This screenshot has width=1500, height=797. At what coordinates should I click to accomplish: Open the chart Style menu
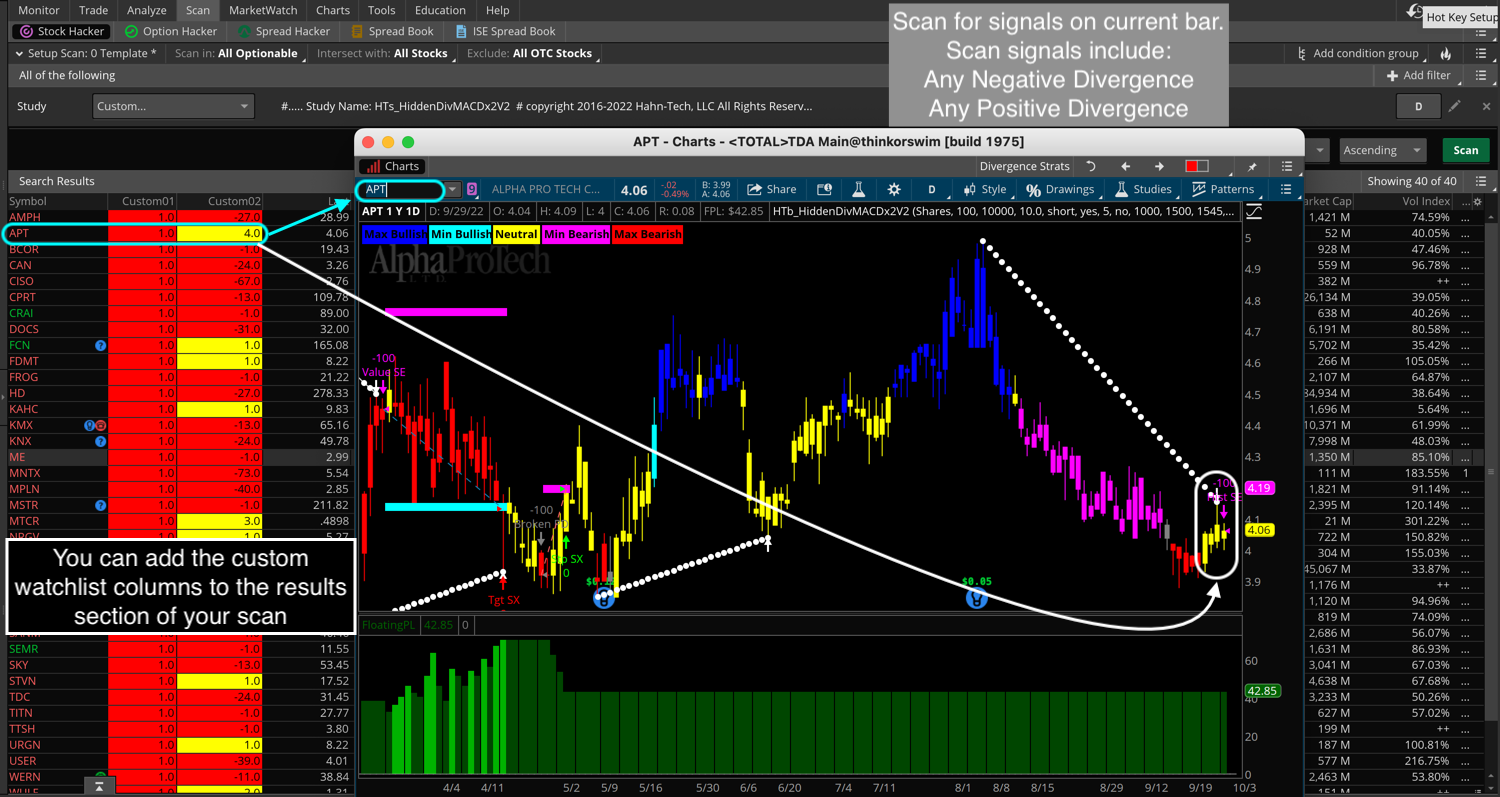pos(985,189)
